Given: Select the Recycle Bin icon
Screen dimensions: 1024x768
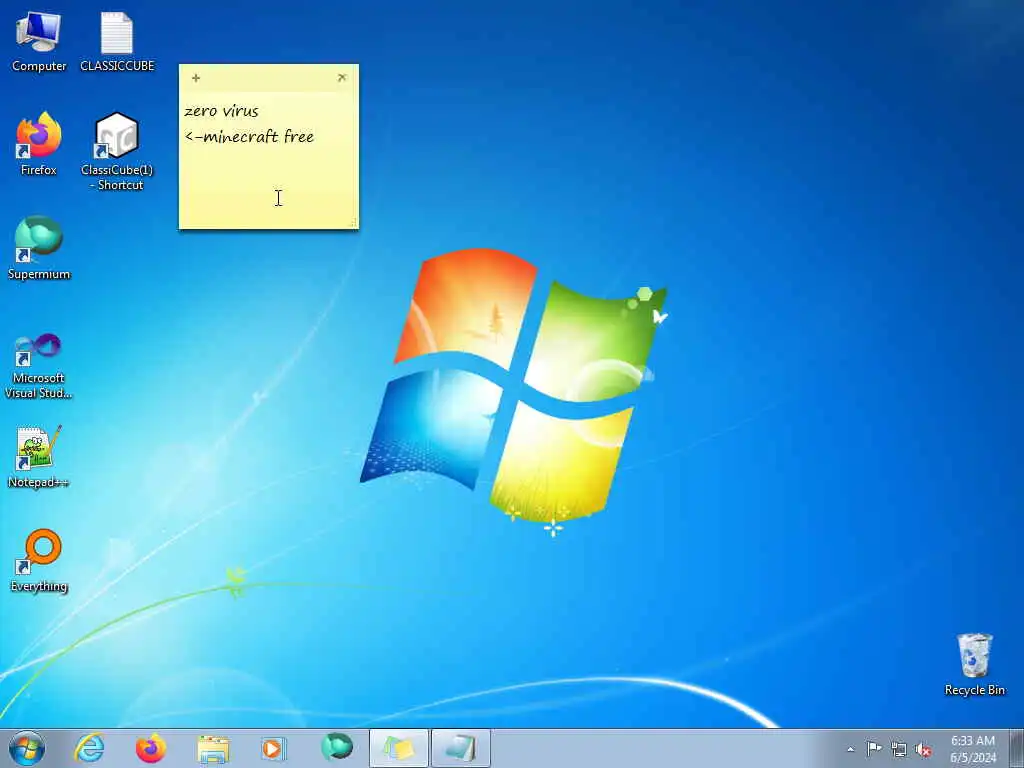Looking at the screenshot, I should [974, 664].
